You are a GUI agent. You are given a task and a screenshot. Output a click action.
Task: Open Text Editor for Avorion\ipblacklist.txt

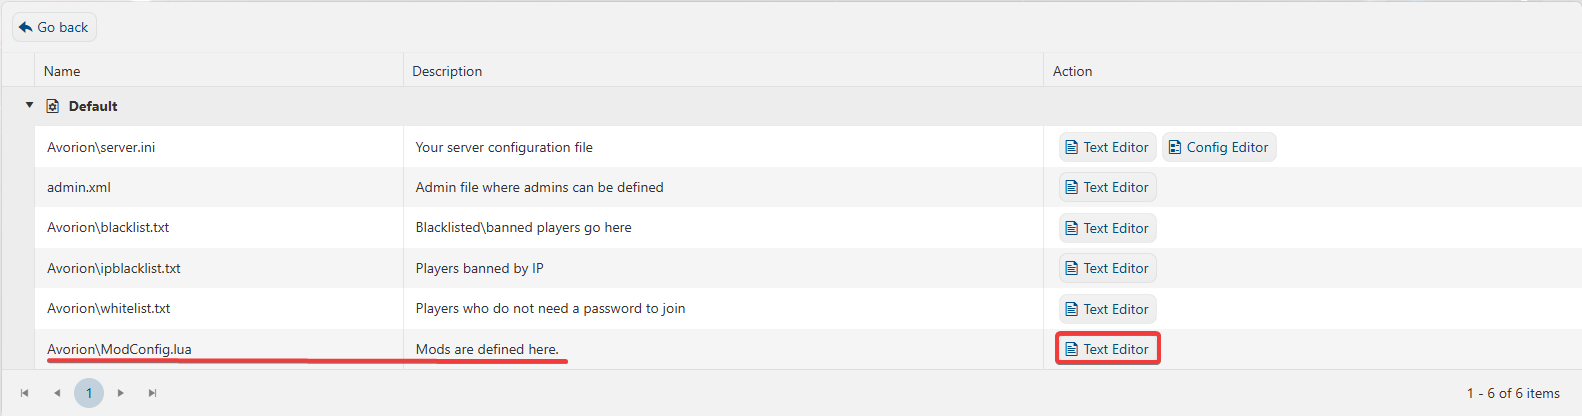click(1107, 268)
